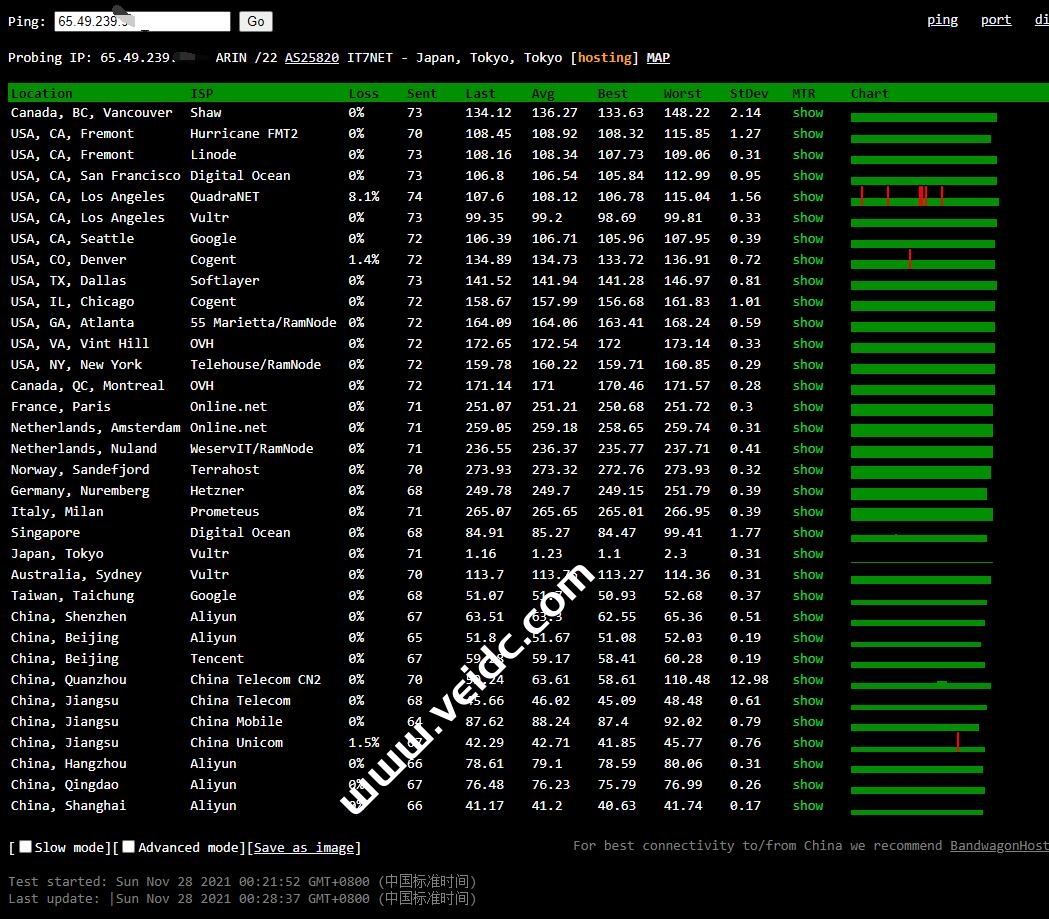The height and width of the screenshot is (919, 1049).
Task: Show MTR for Seattle Google row
Action: click(x=807, y=239)
